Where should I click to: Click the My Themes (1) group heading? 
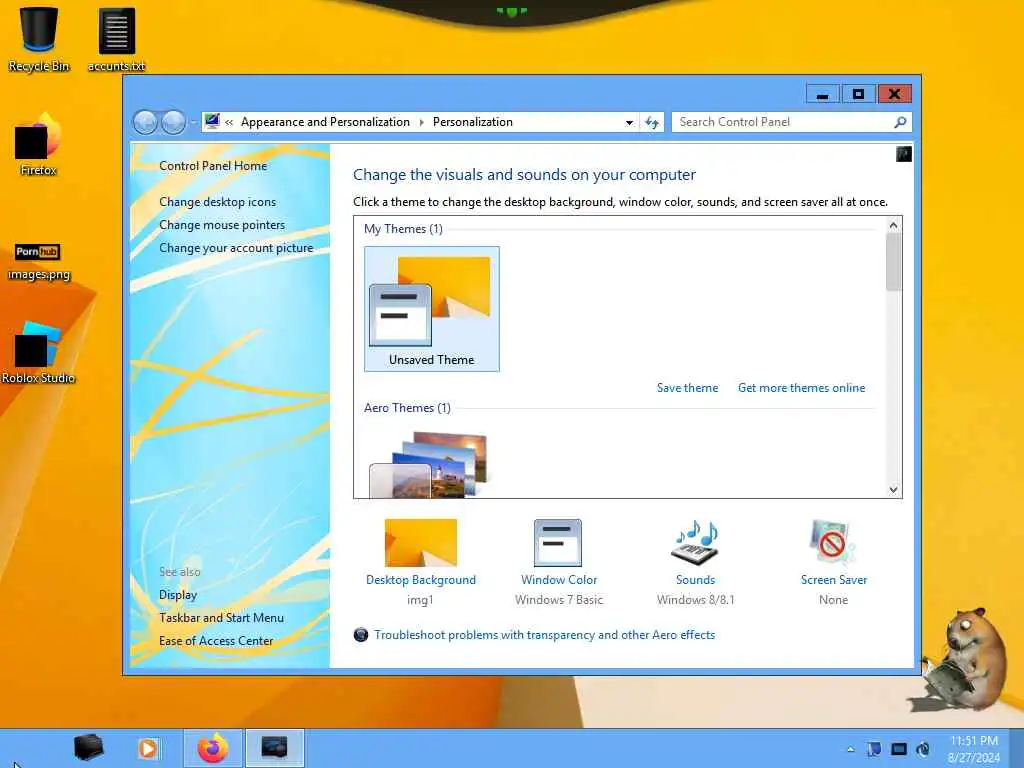click(x=403, y=229)
